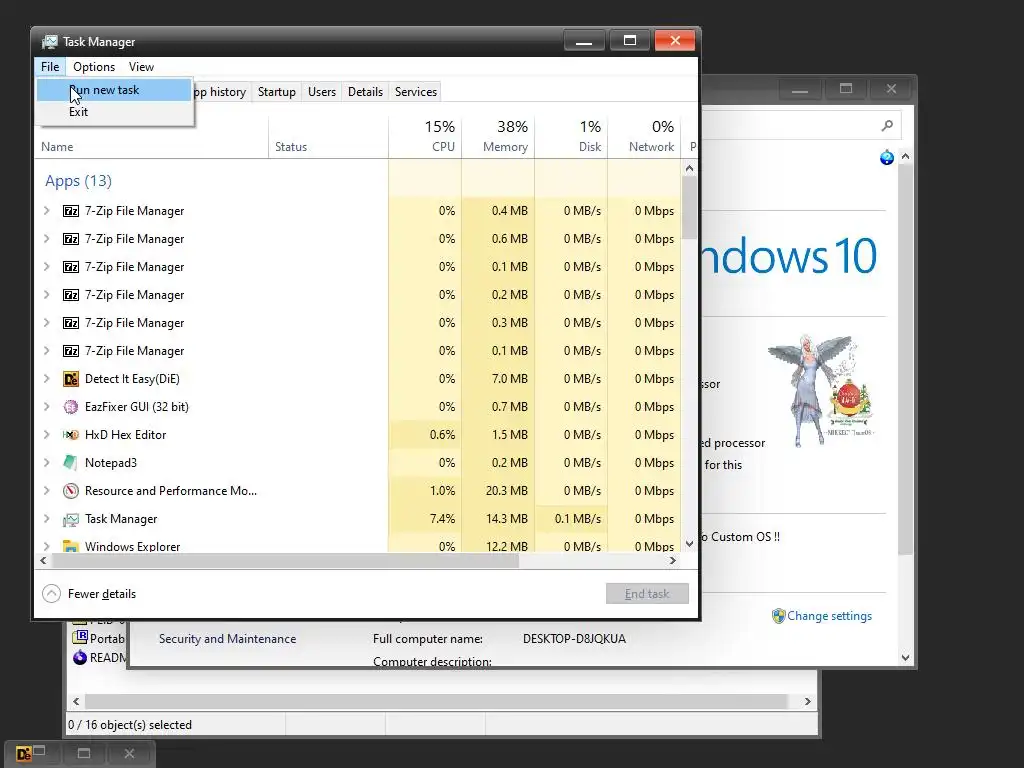Click the 7-Zip icon in the 0.3 MB row
1024x768 pixels.
(x=71, y=323)
